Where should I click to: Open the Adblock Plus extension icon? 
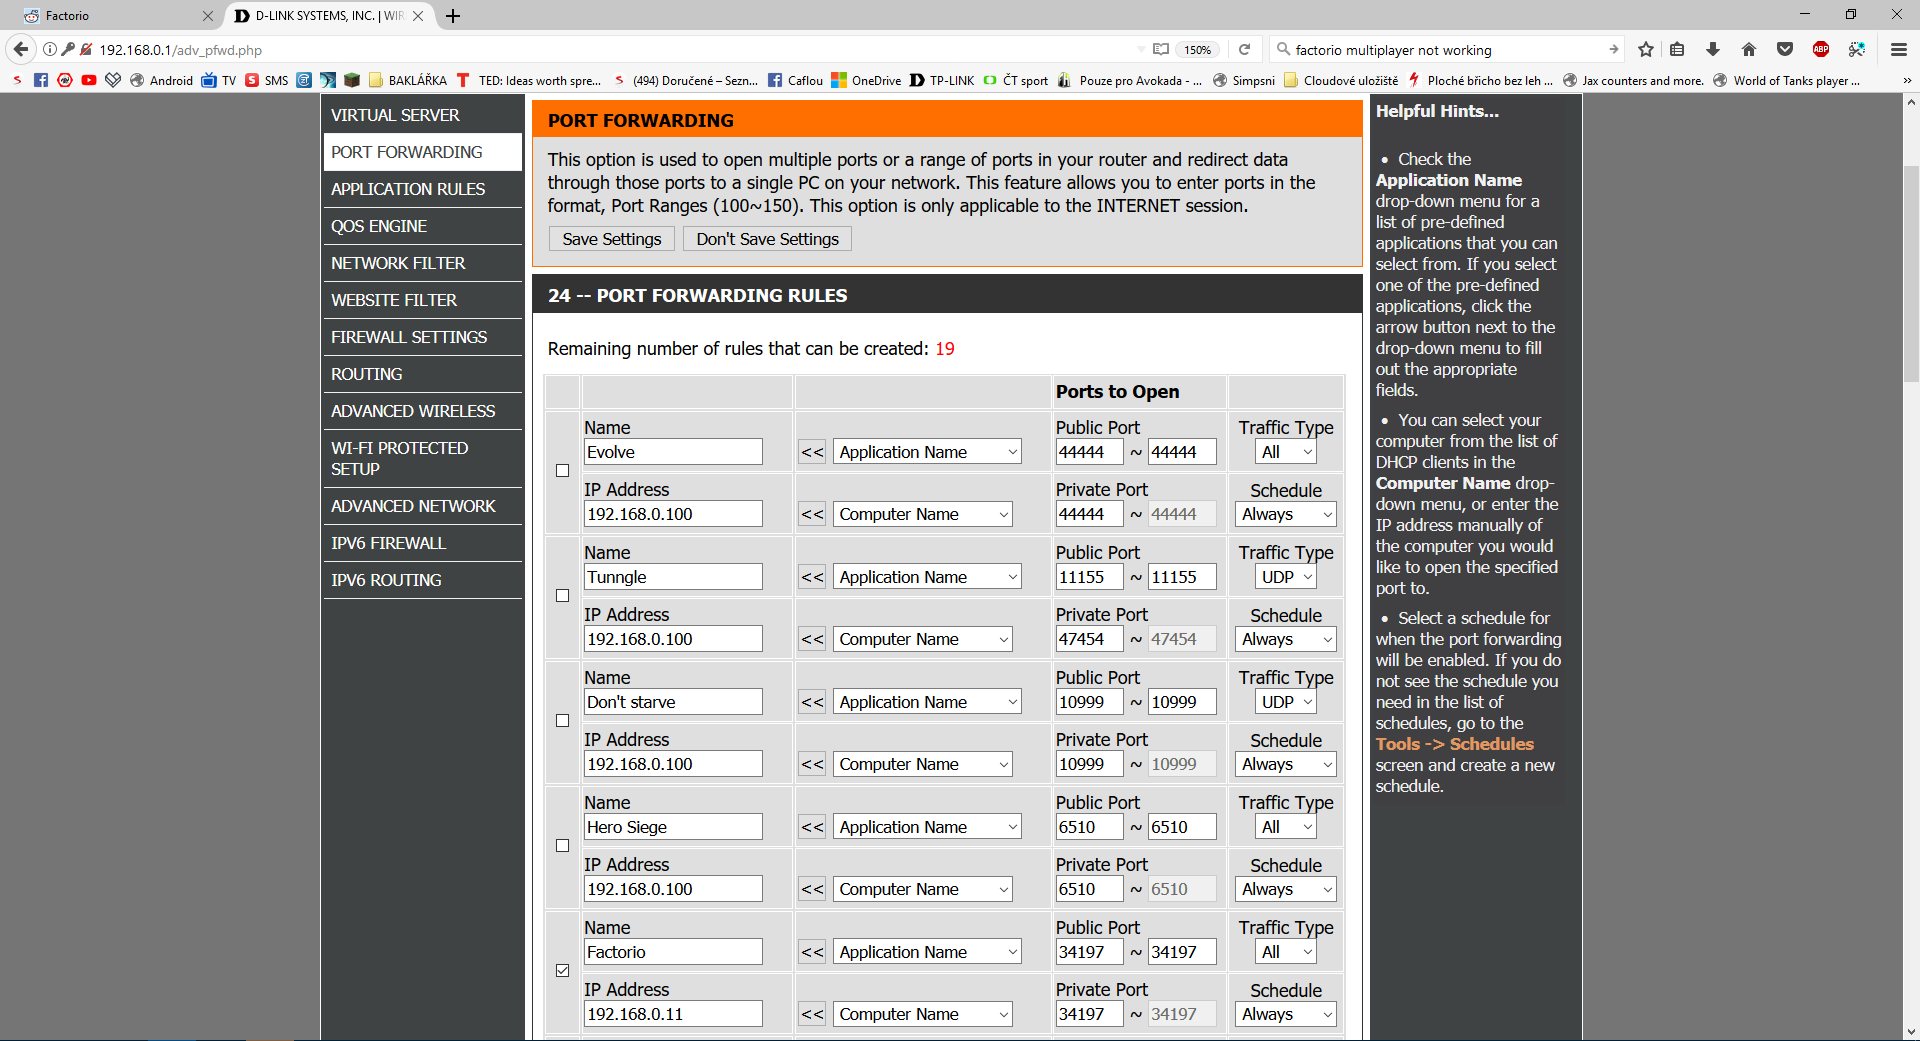[1821, 49]
